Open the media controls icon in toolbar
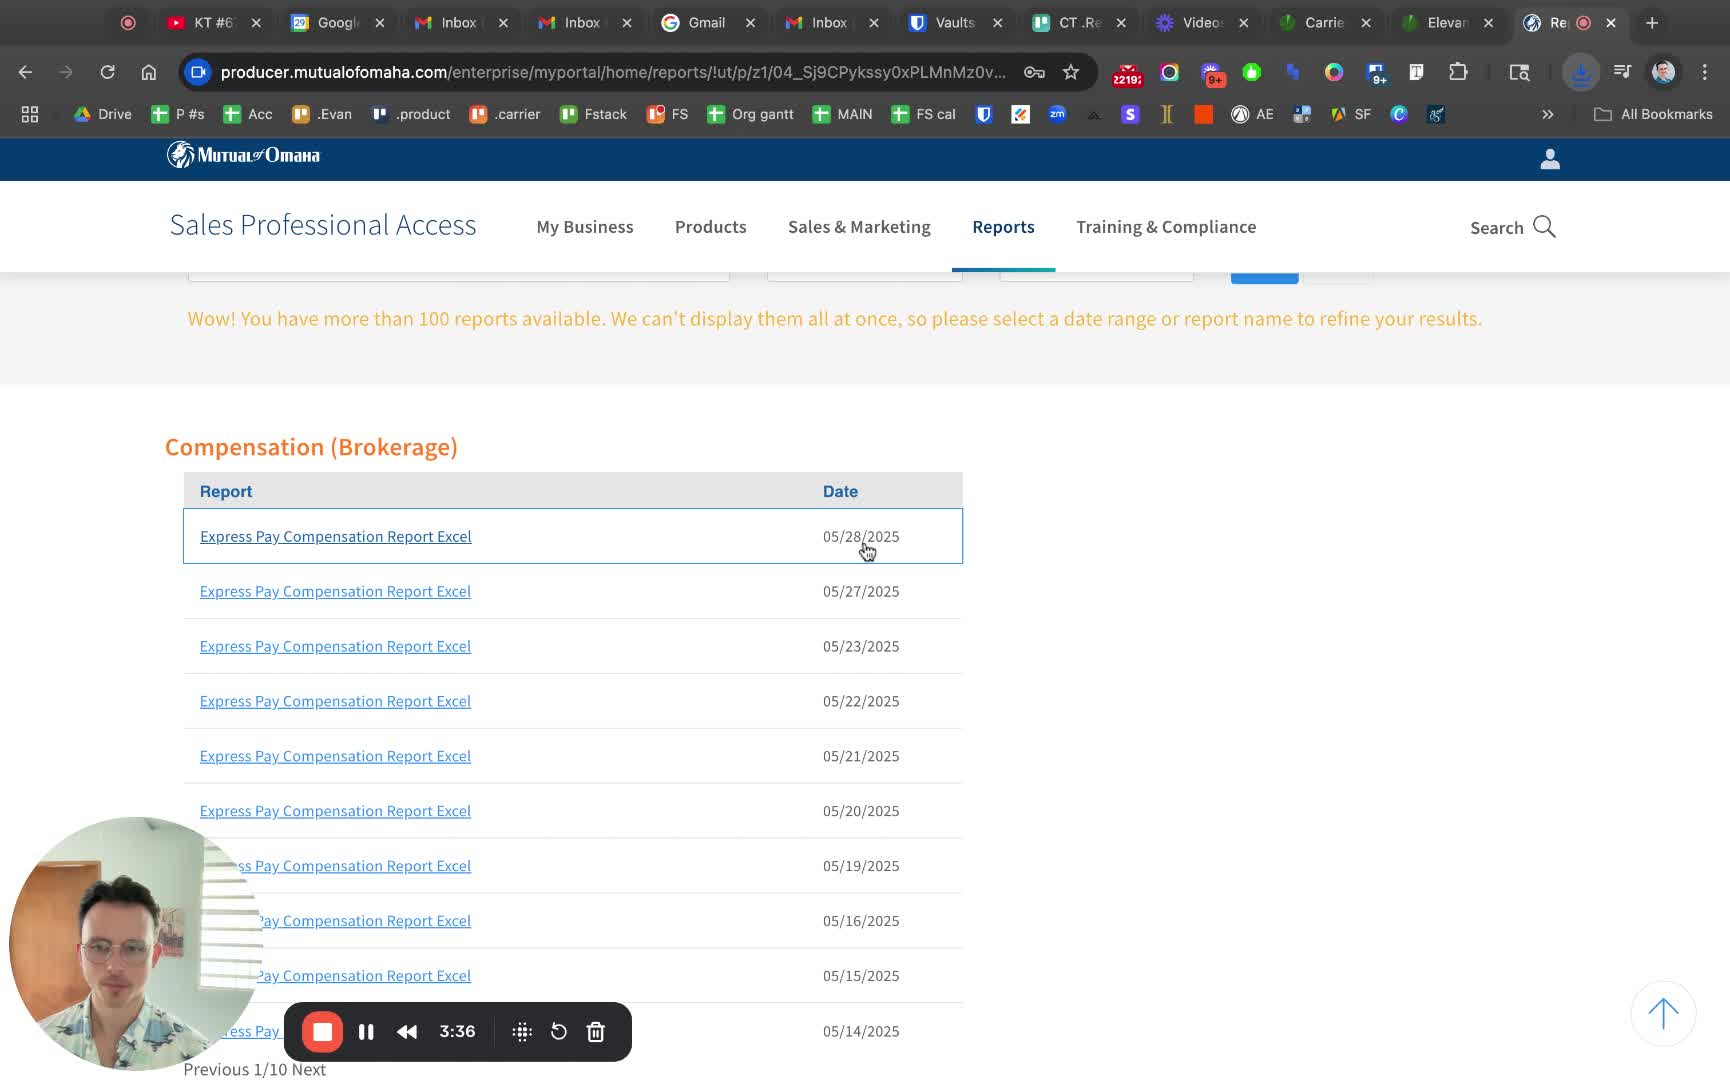The image size is (1730, 1080). click(x=1622, y=72)
